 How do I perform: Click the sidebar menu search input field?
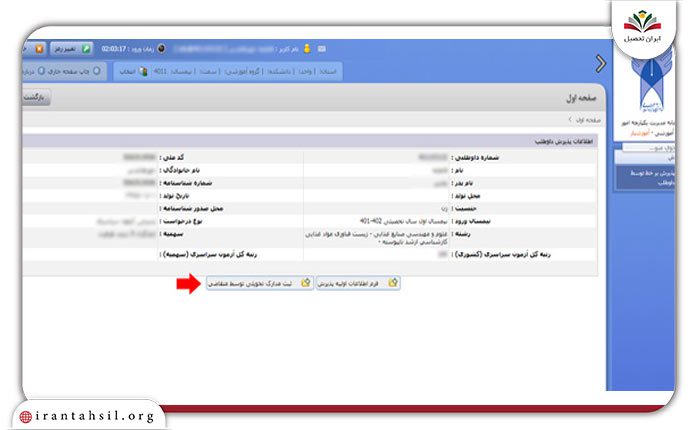(x=648, y=147)
